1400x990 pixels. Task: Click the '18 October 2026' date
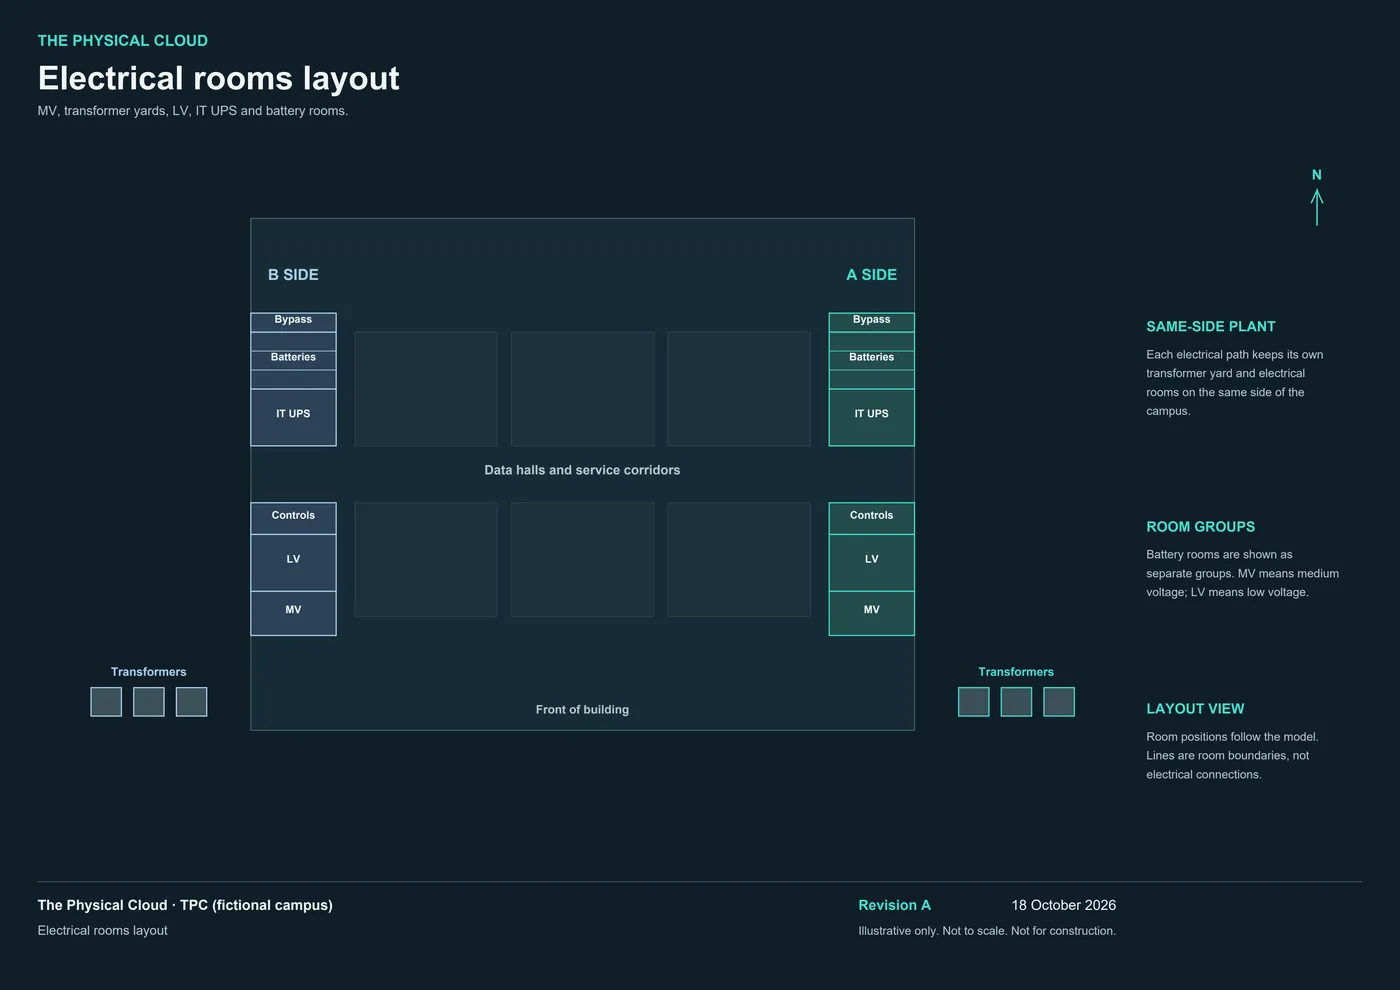(1064, 905)
